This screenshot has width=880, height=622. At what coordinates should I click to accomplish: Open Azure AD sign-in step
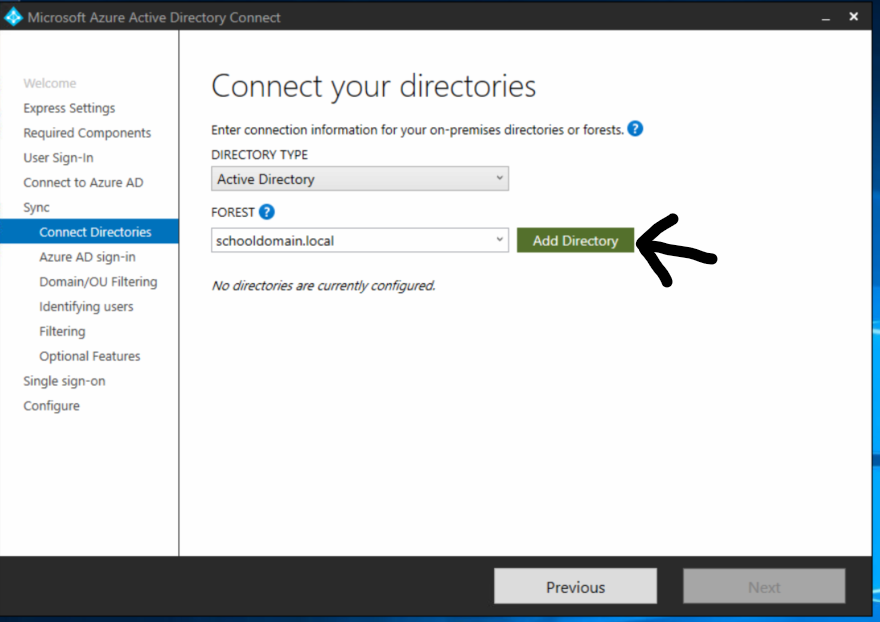(x=87, y=257)
